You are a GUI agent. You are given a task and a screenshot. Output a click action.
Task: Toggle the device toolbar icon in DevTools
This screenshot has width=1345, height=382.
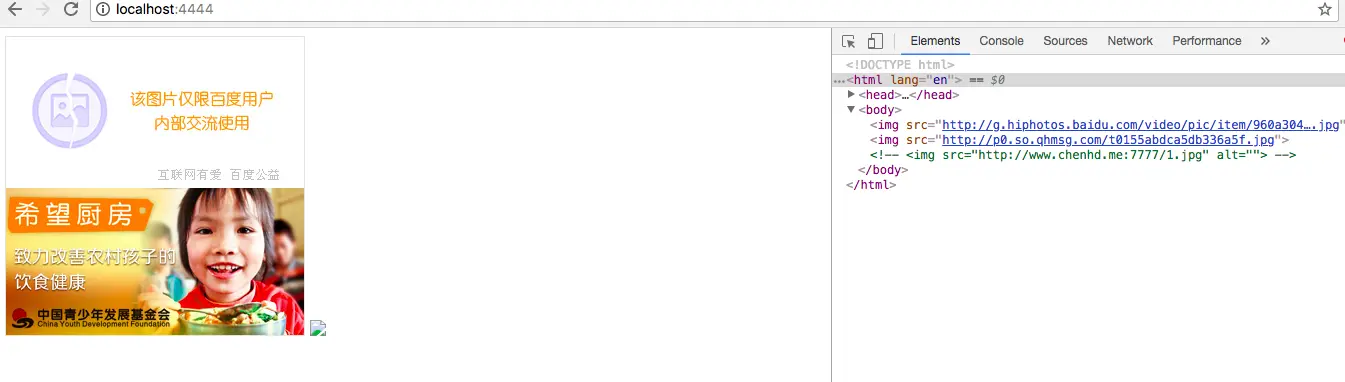tap(875, 41)
